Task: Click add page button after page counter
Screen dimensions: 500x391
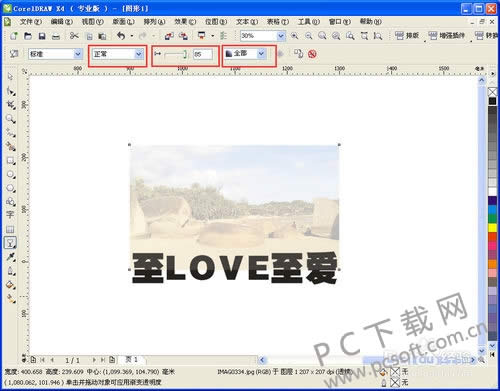Action: (x=112, y=360)
